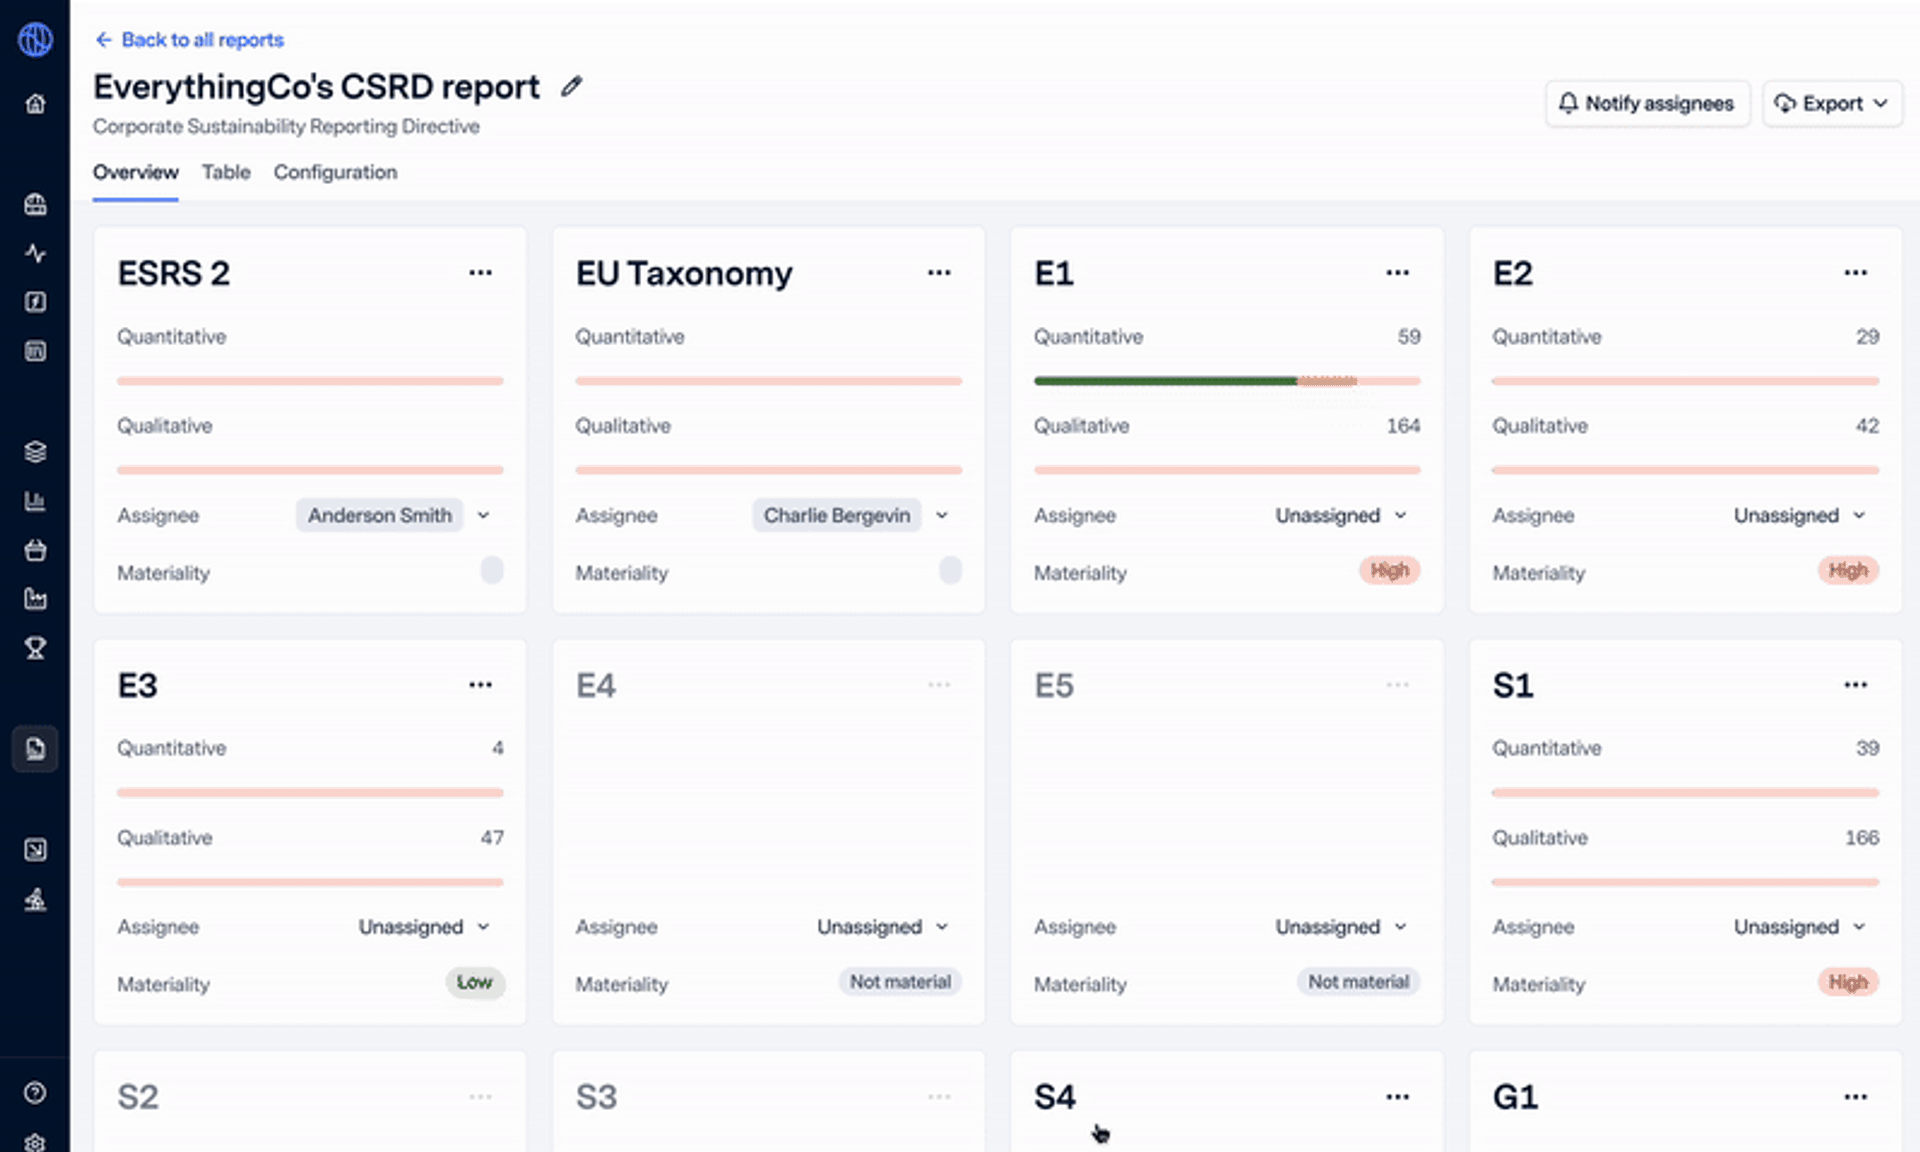The height and width of the screenshot is (1152, 1920).
Task: Open ESRS 2 card three-dot menu
Action: tap(480, 273)
